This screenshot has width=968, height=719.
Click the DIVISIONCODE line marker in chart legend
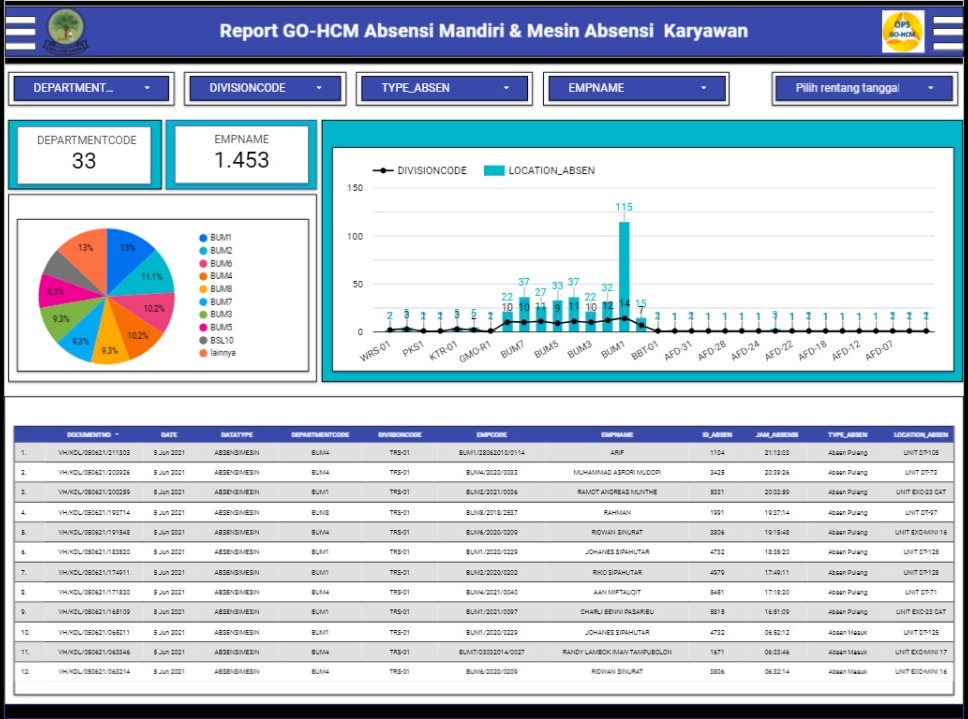pos(381,171)
